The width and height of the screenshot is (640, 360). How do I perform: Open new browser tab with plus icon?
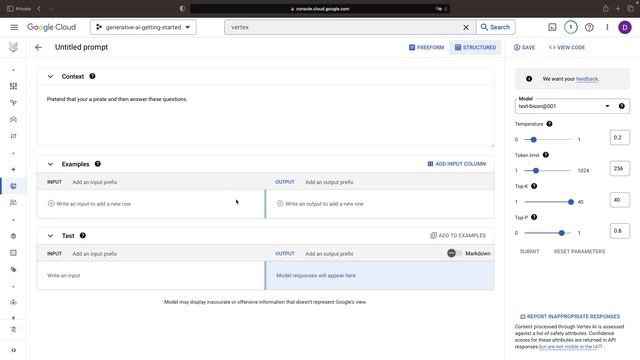(x=618, y=9)
